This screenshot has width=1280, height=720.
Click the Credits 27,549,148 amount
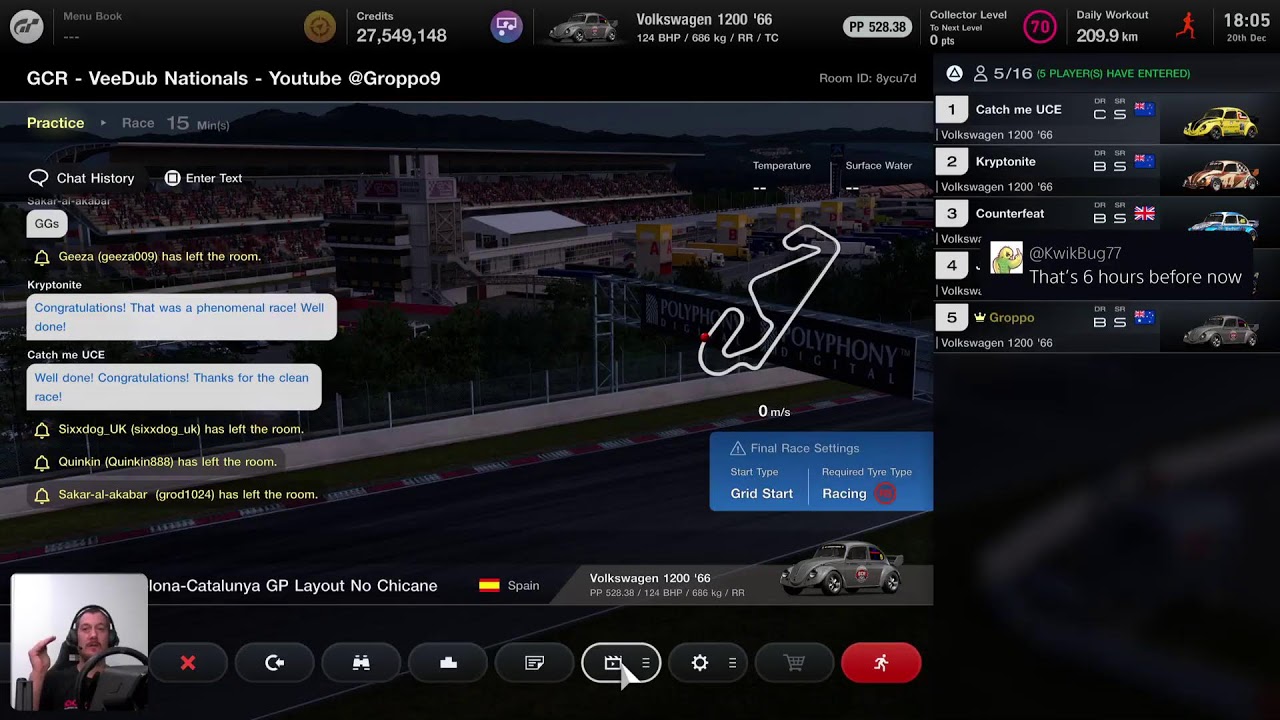(401, 36)
